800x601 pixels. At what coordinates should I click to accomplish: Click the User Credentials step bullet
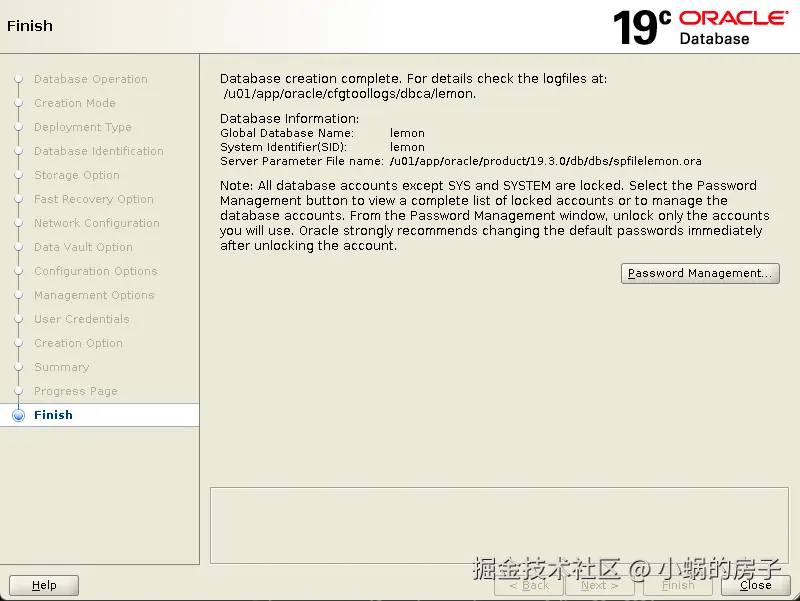click(18, 319)
